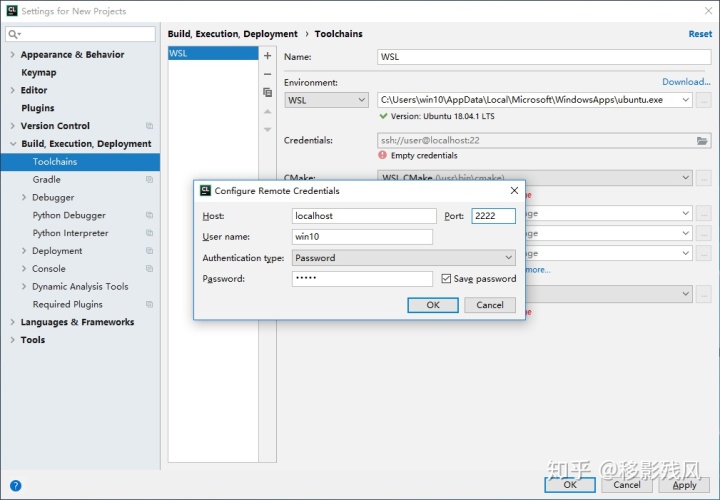Select WSL entry in toolchains list

[x=213, y=53]
